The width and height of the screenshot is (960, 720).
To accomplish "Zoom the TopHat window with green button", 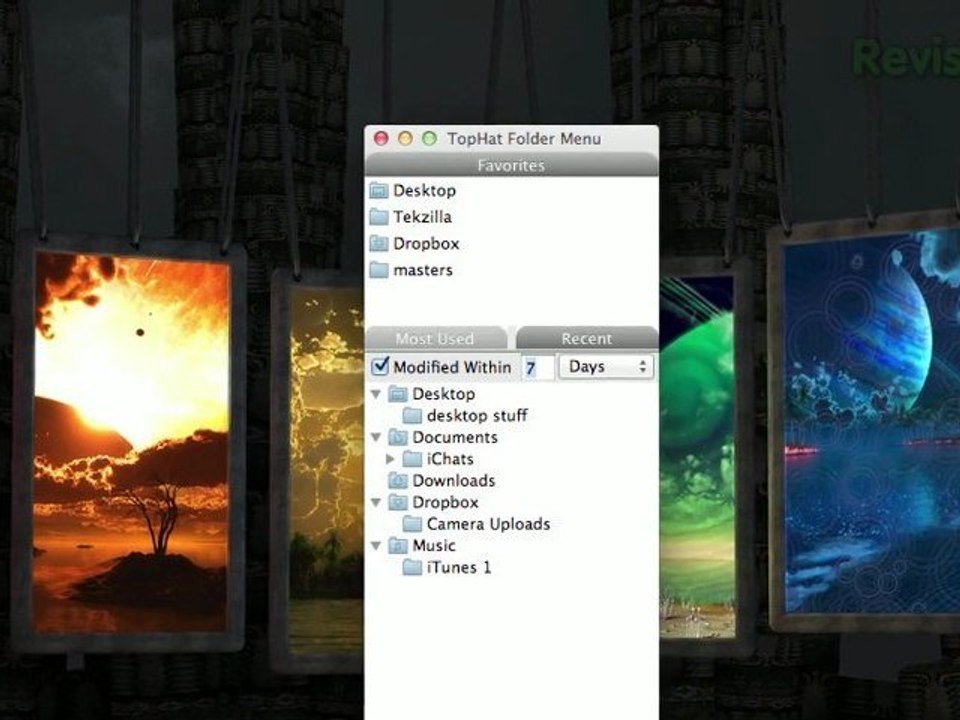I will click(430, 138).
